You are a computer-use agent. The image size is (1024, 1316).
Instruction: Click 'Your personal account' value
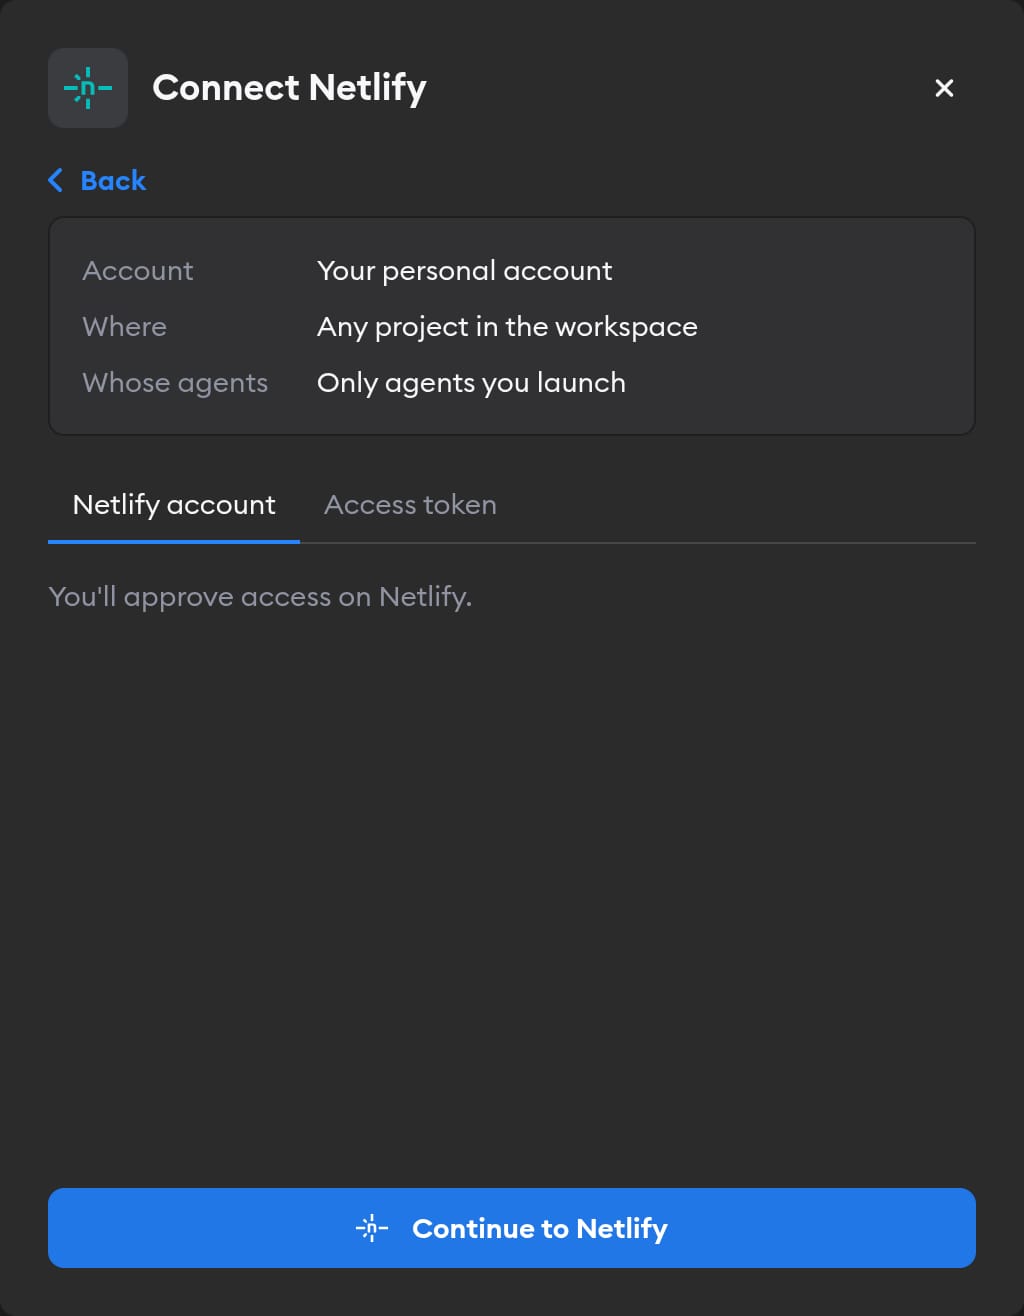click(465, 271)
